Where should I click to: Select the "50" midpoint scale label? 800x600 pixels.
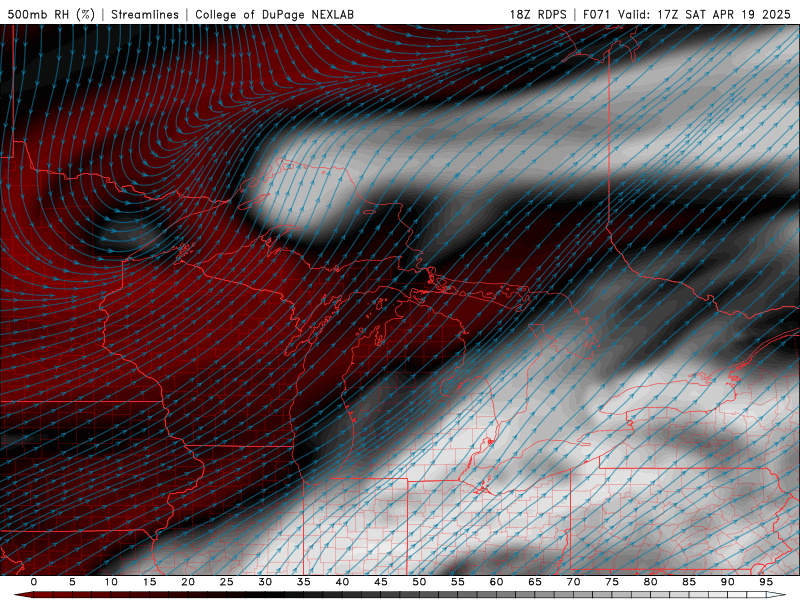point(419,582)
